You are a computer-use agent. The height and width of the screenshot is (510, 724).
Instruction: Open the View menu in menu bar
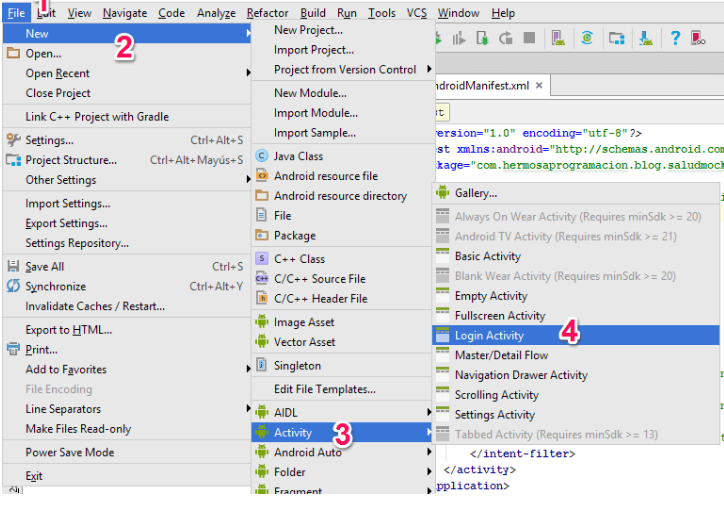tap(79, 13)
